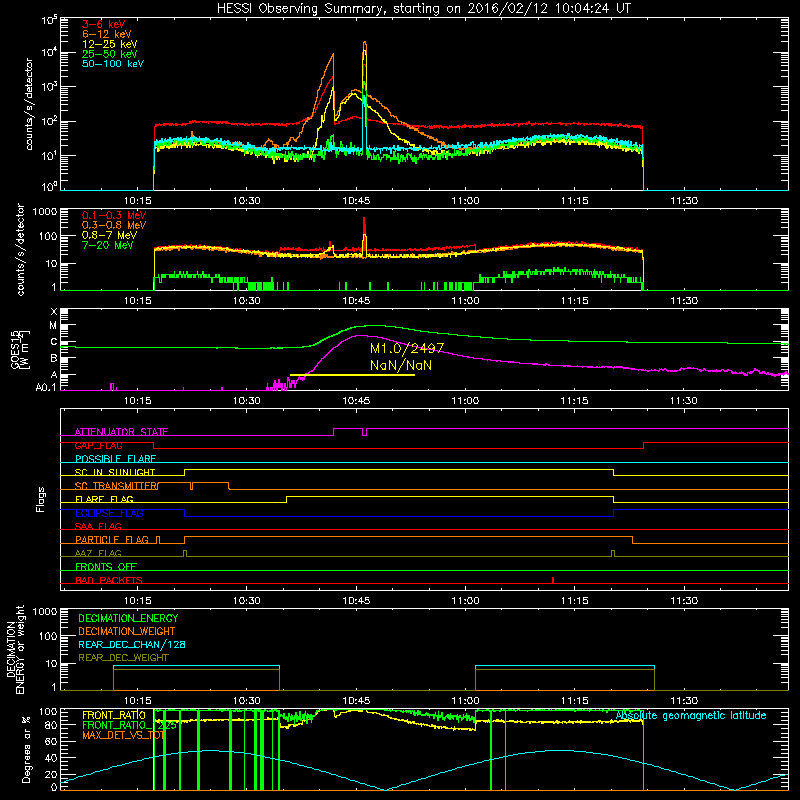This screenshot has width=800, height=800.
Task: Click the Degrees or % axis label
Action: click(26, 749)
